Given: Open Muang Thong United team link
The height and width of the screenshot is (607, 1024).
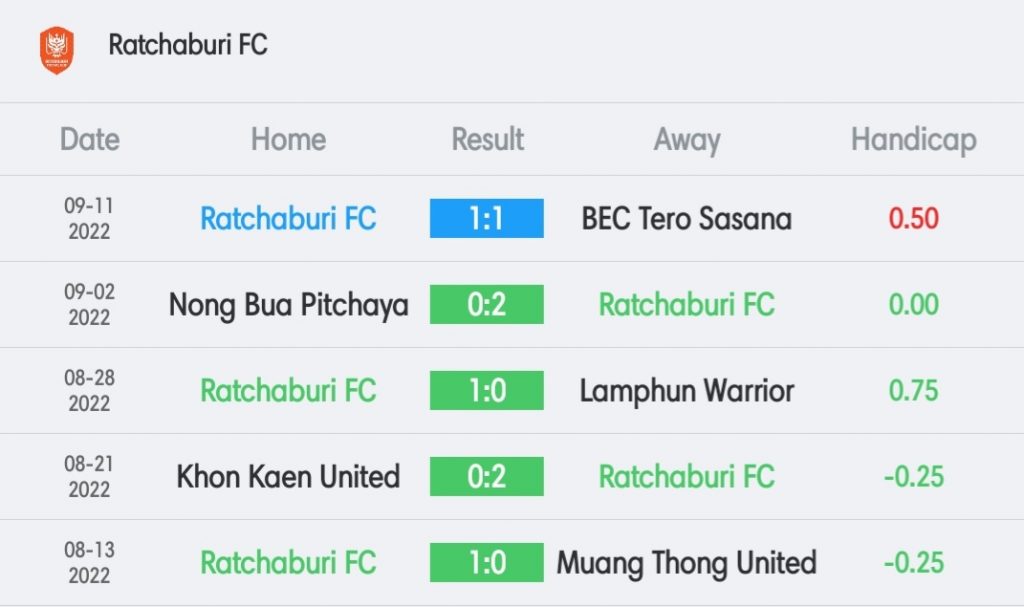Looking at the screenshot, I should [x=686, y=563].
